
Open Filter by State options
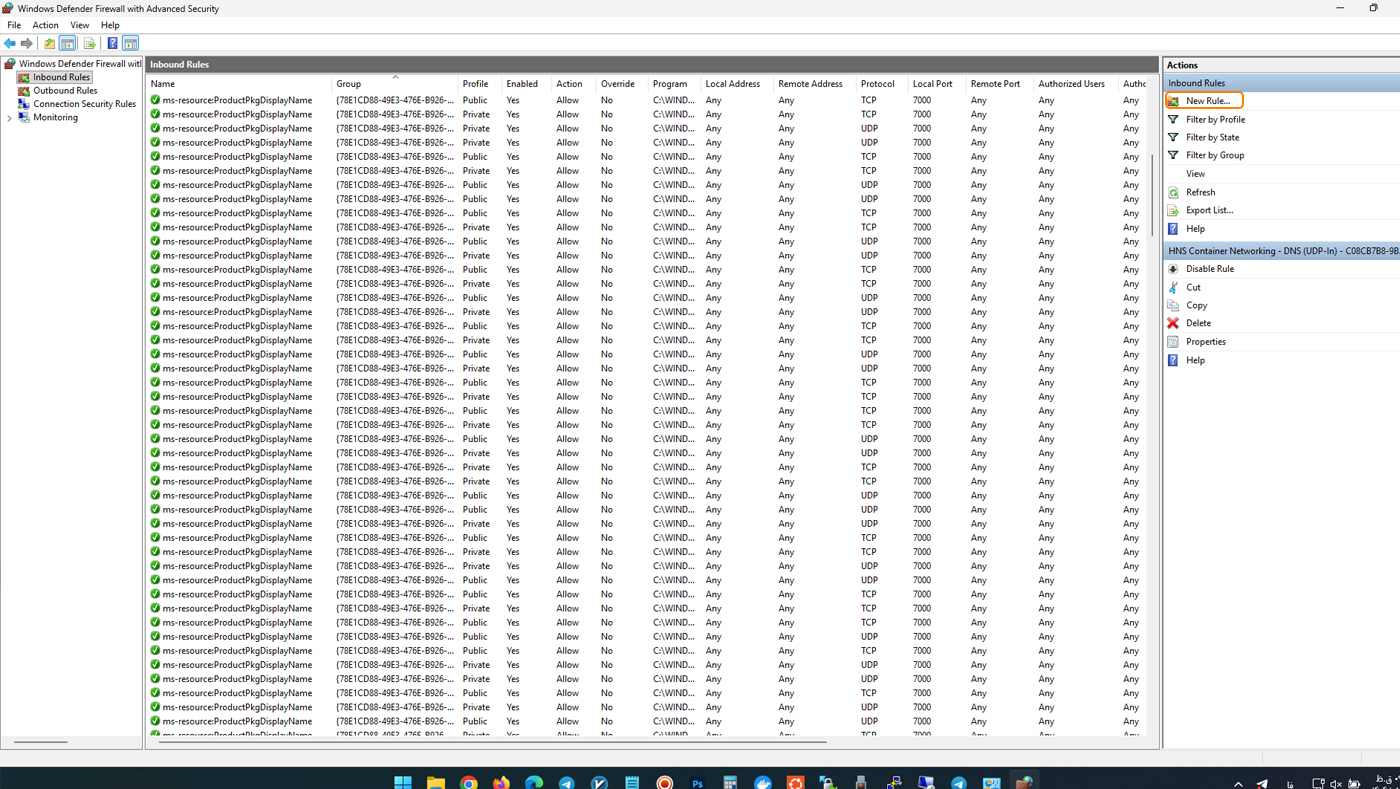tap(1212, 137)
